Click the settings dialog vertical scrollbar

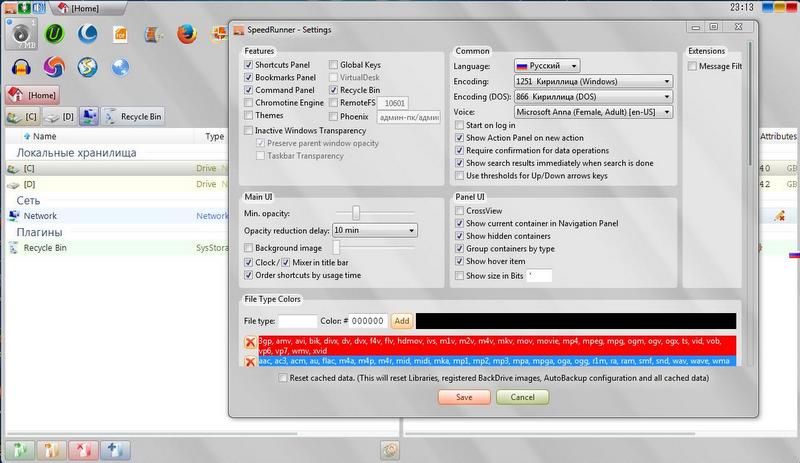750,104
